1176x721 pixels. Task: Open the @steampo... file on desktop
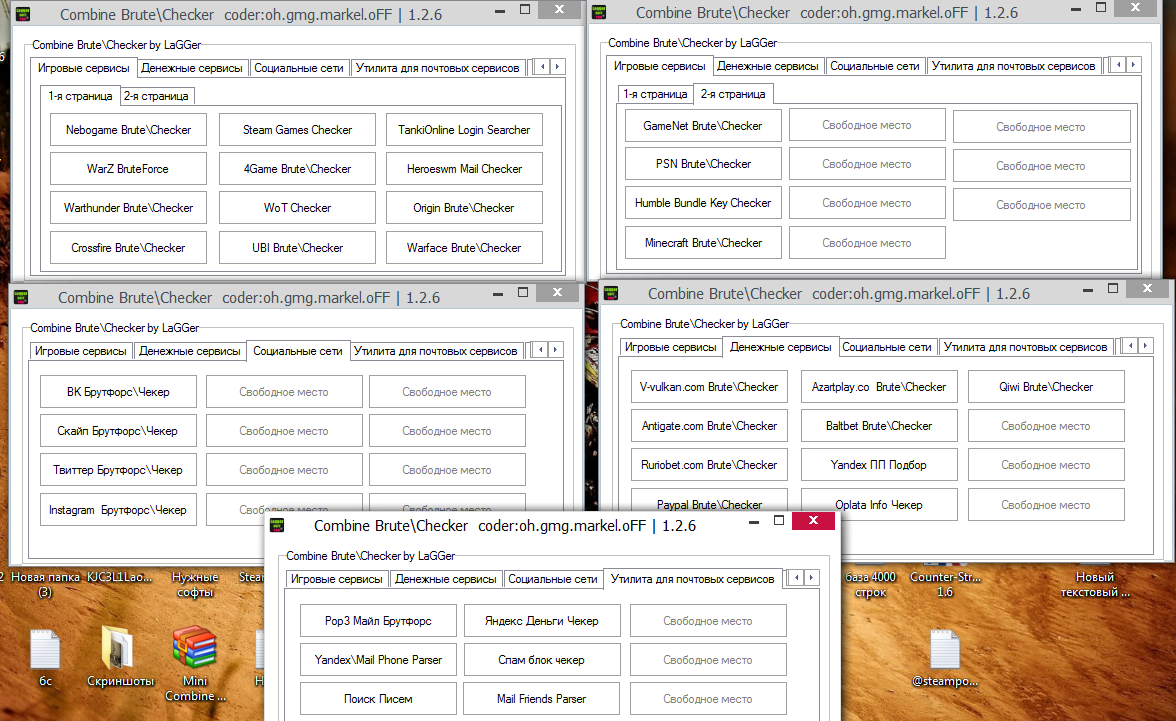click(944, 649)
